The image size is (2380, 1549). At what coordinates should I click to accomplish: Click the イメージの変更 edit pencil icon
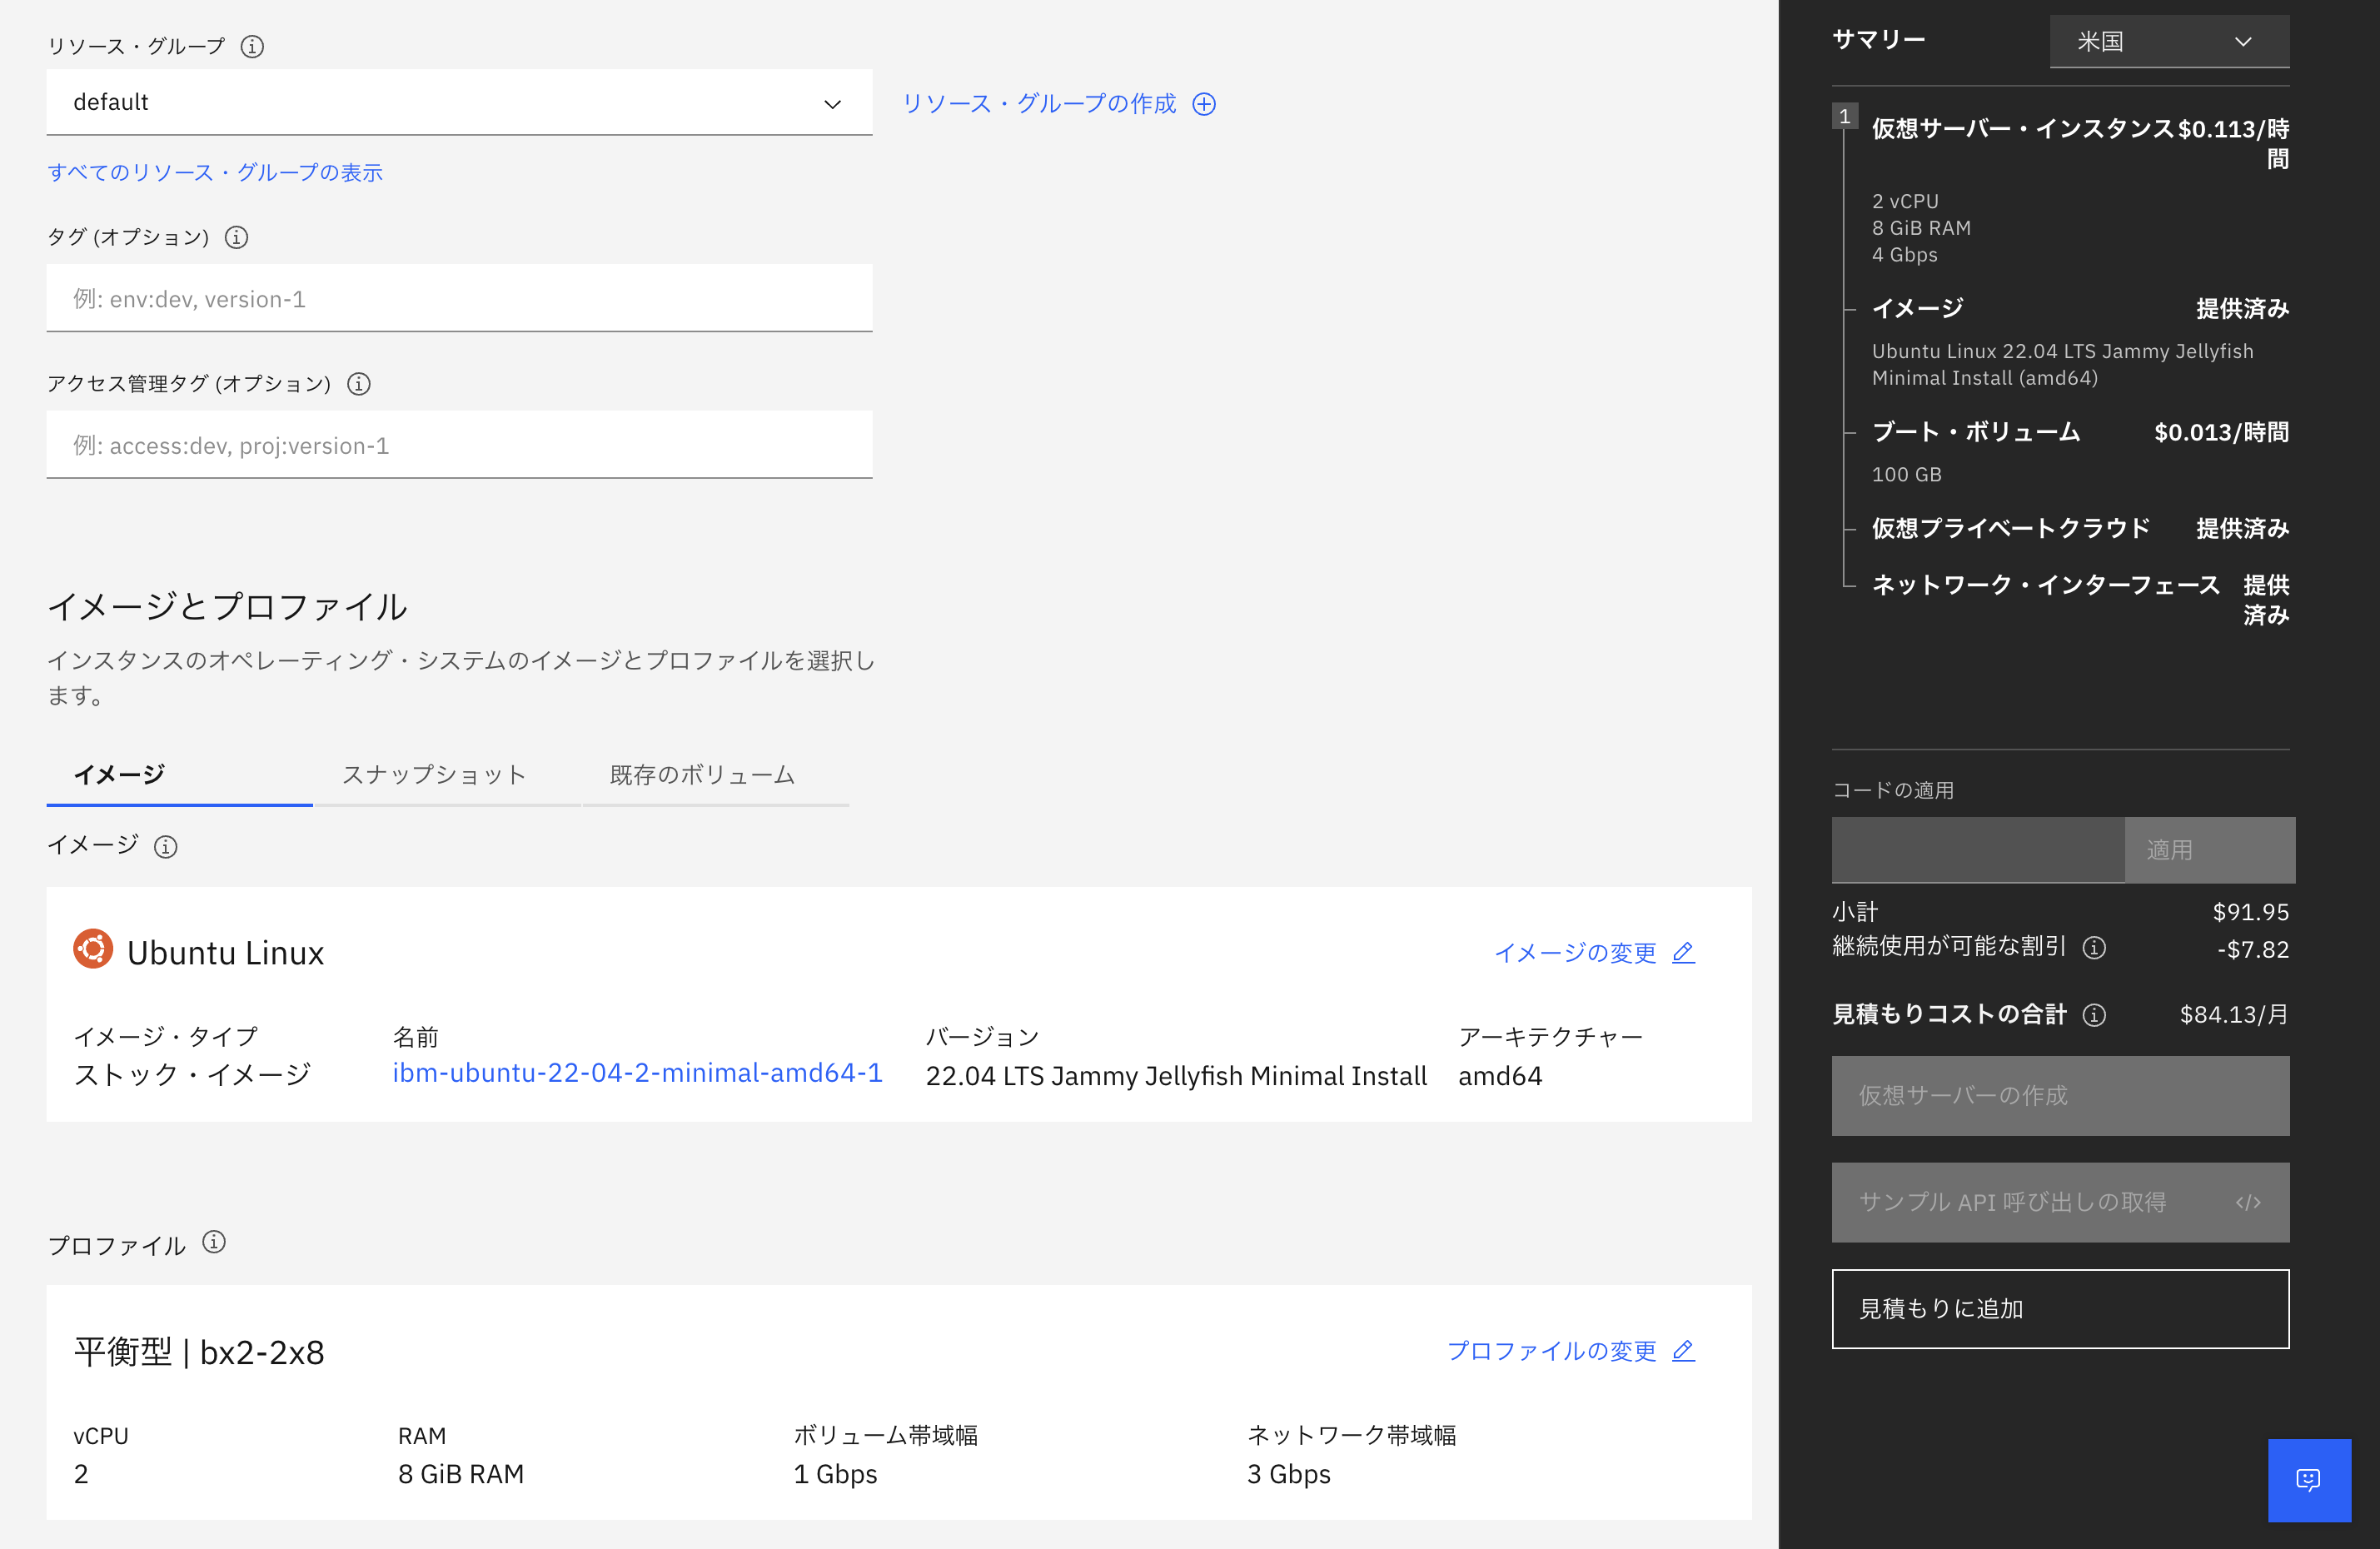coord(1683,953)
